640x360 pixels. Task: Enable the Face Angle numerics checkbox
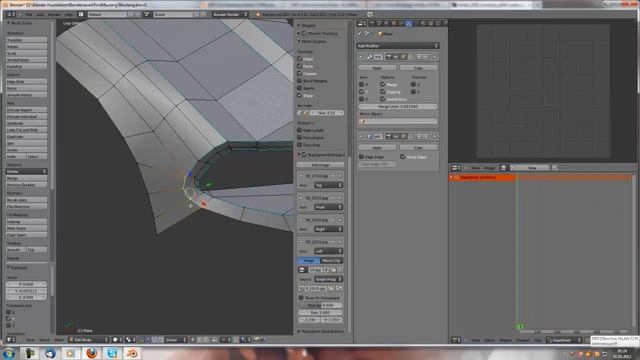(300, 138)
